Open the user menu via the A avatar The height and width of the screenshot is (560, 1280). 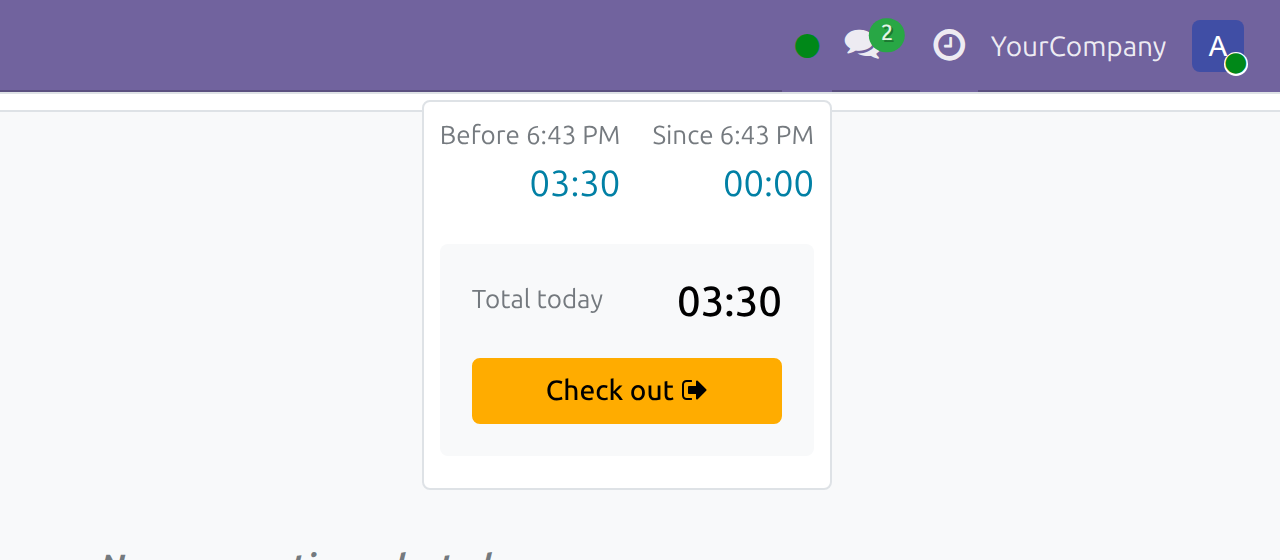1218,46
